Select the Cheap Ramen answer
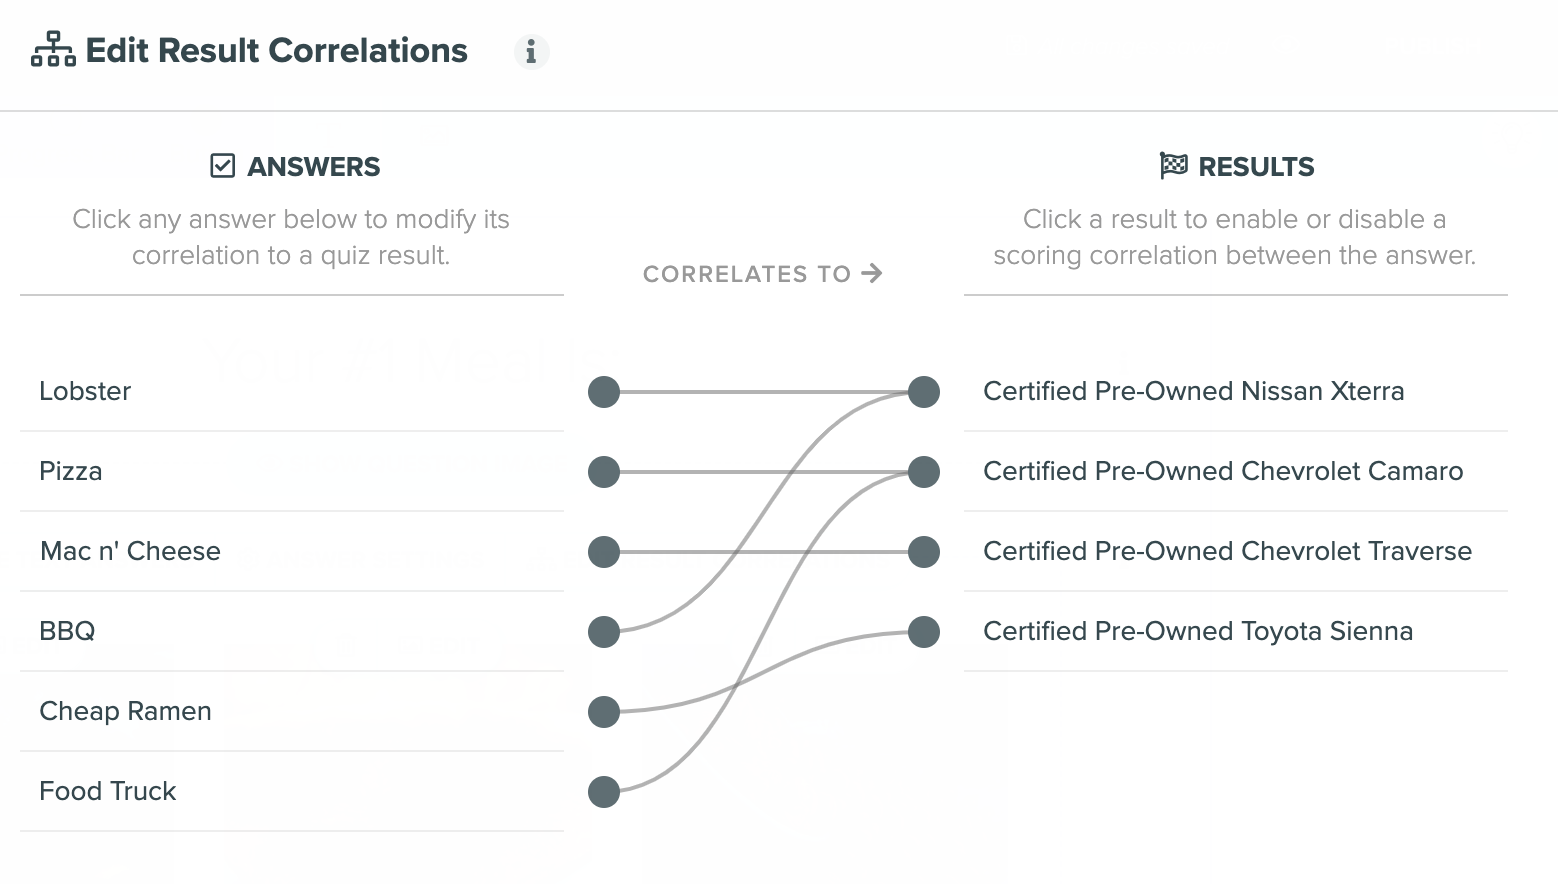This screenshot has width=1558, height=884. 290,711
